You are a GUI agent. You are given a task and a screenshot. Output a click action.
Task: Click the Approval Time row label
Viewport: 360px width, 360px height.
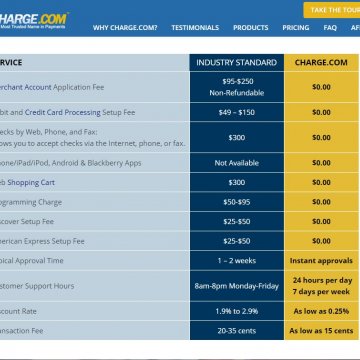(x=32, y=261)
